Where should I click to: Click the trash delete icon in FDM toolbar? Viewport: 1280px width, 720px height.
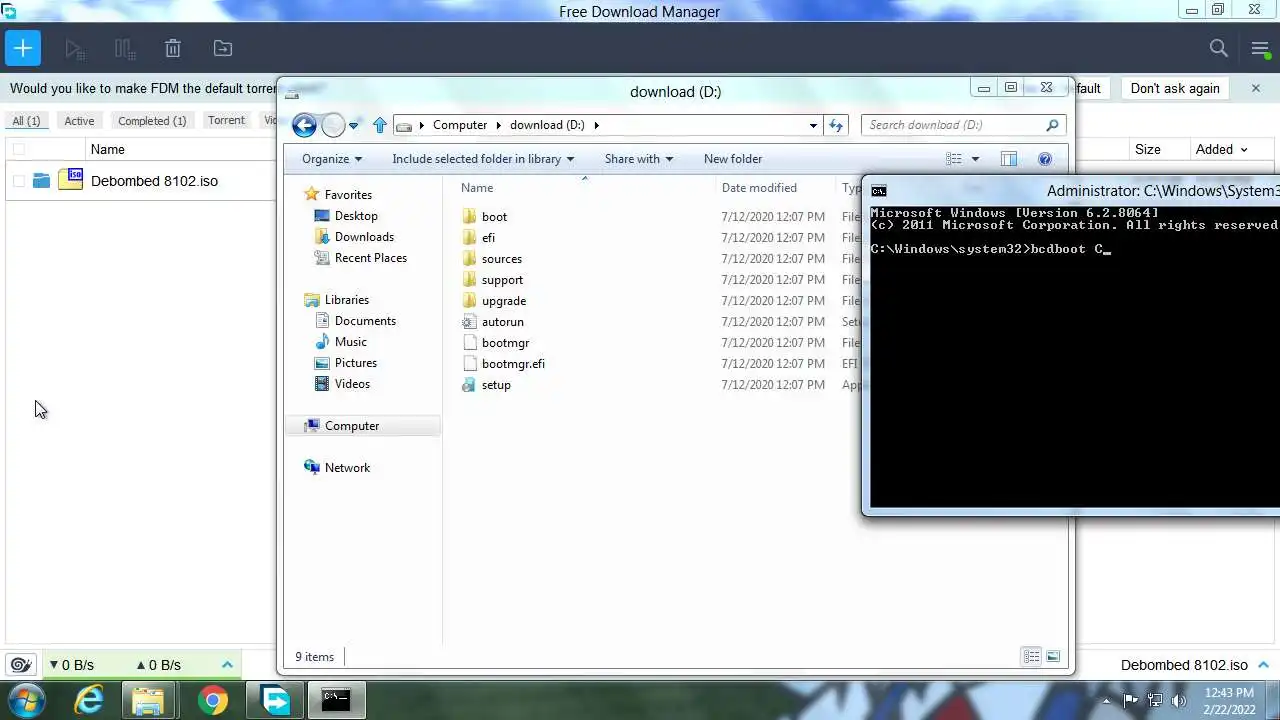click(x=173, y=48)
